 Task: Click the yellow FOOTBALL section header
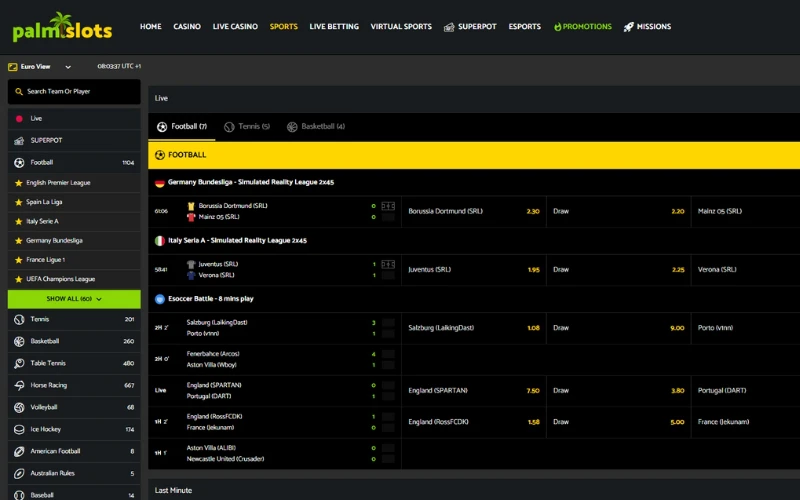(x=474, y=155)
